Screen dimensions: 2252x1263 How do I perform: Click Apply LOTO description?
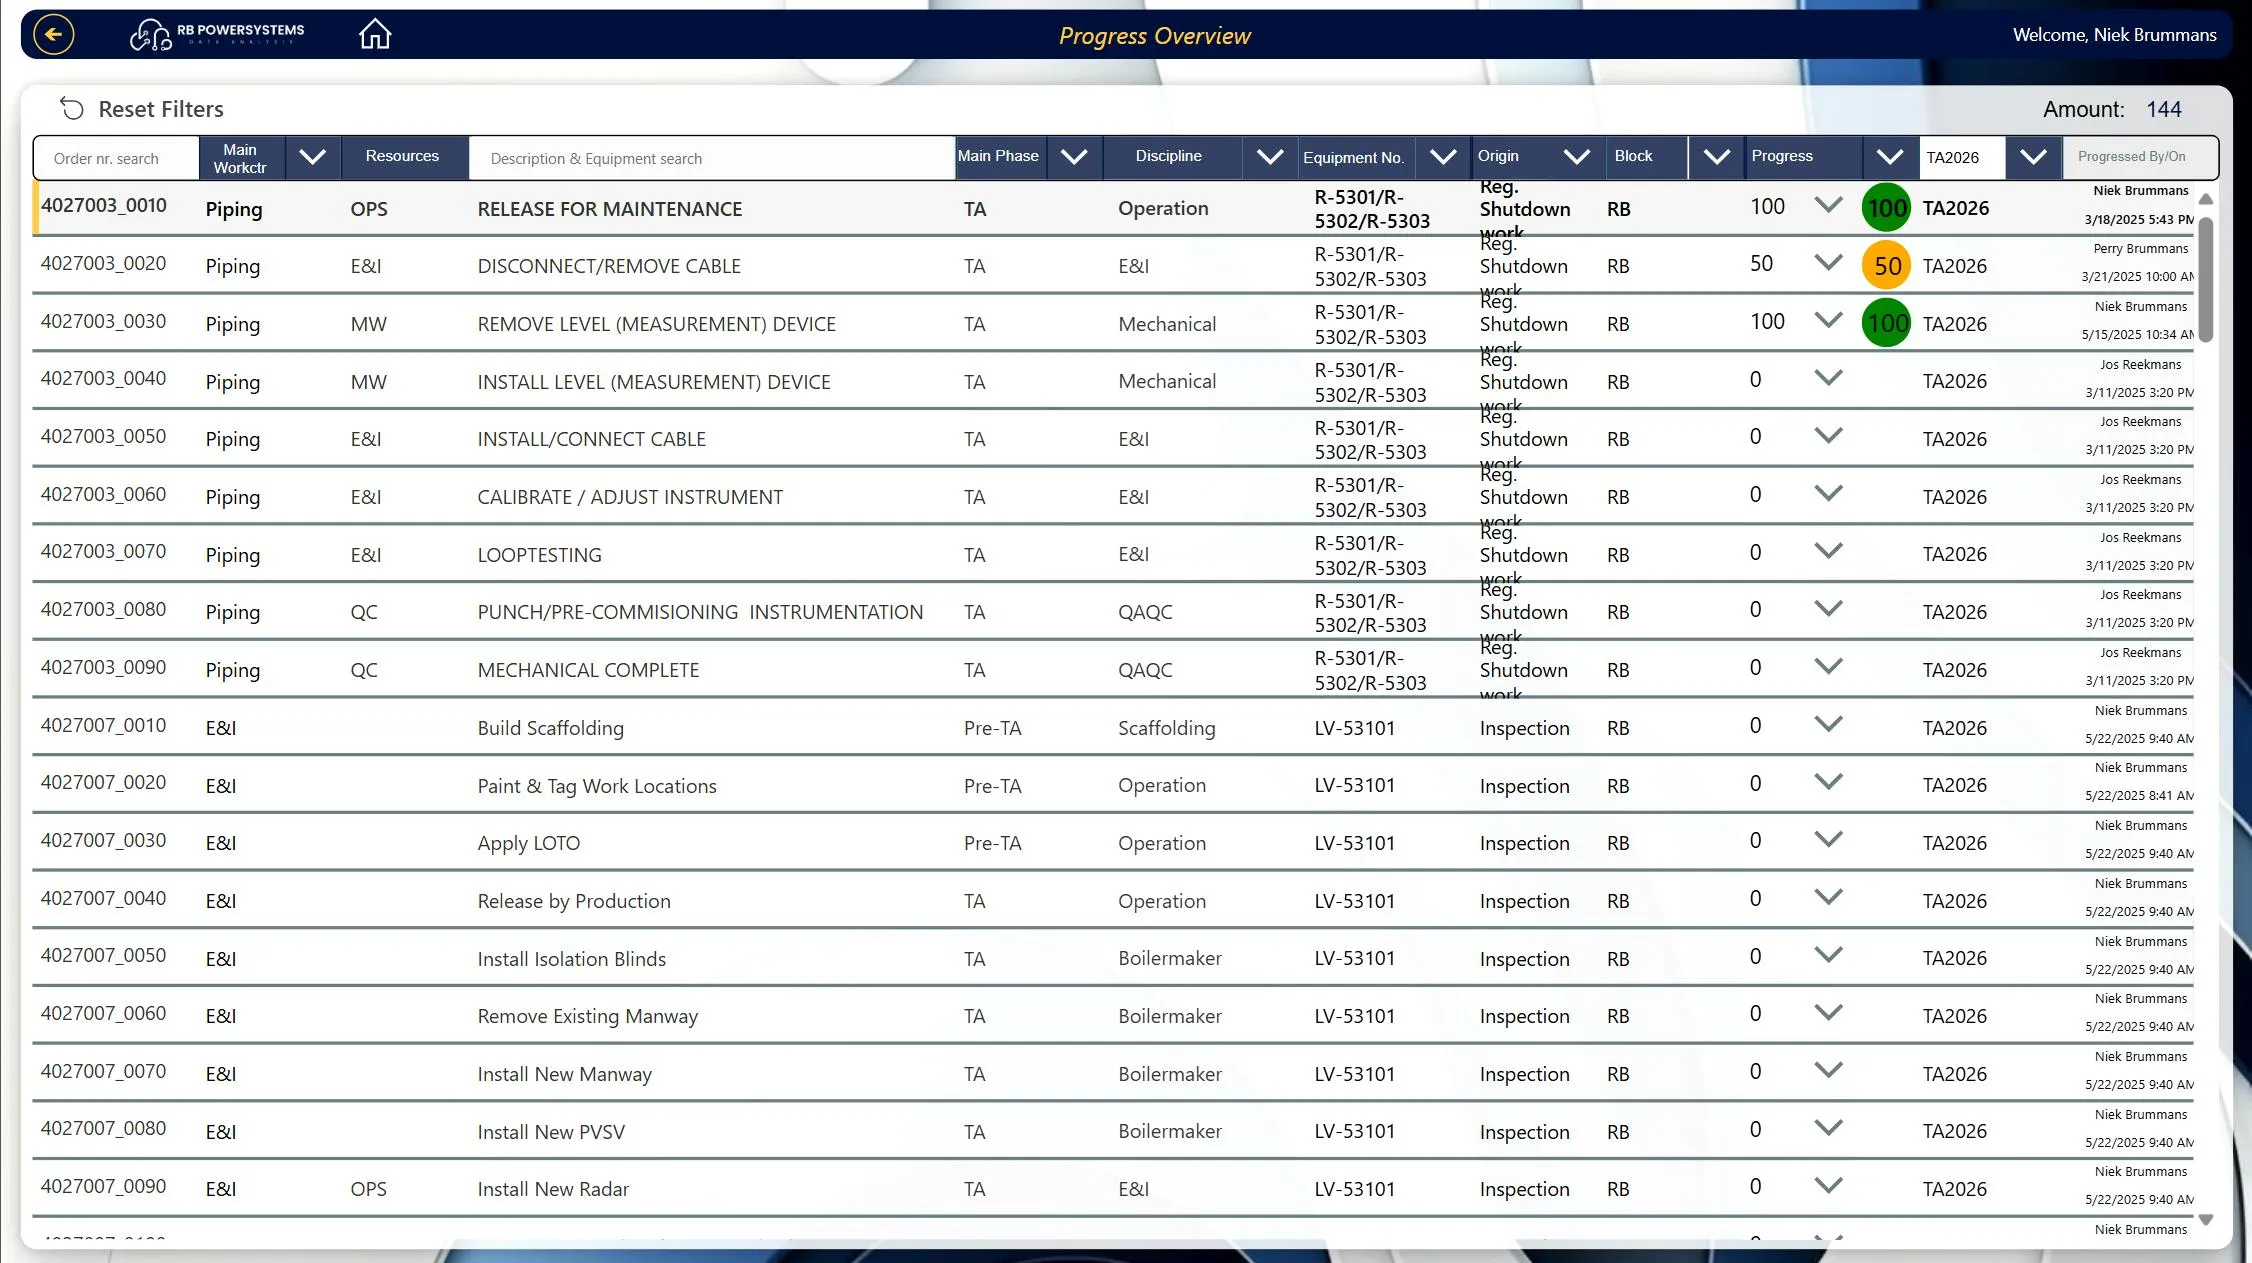(528, 843)
